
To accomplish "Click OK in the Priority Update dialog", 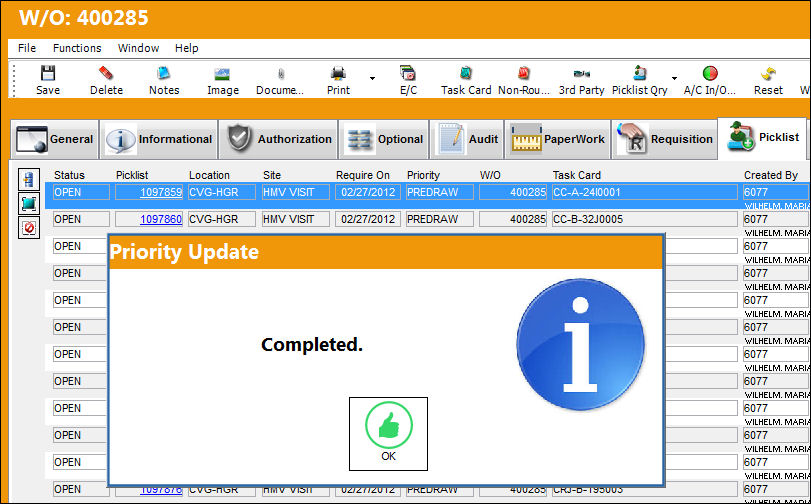I will pyautogui.click(x=388, y=434).
